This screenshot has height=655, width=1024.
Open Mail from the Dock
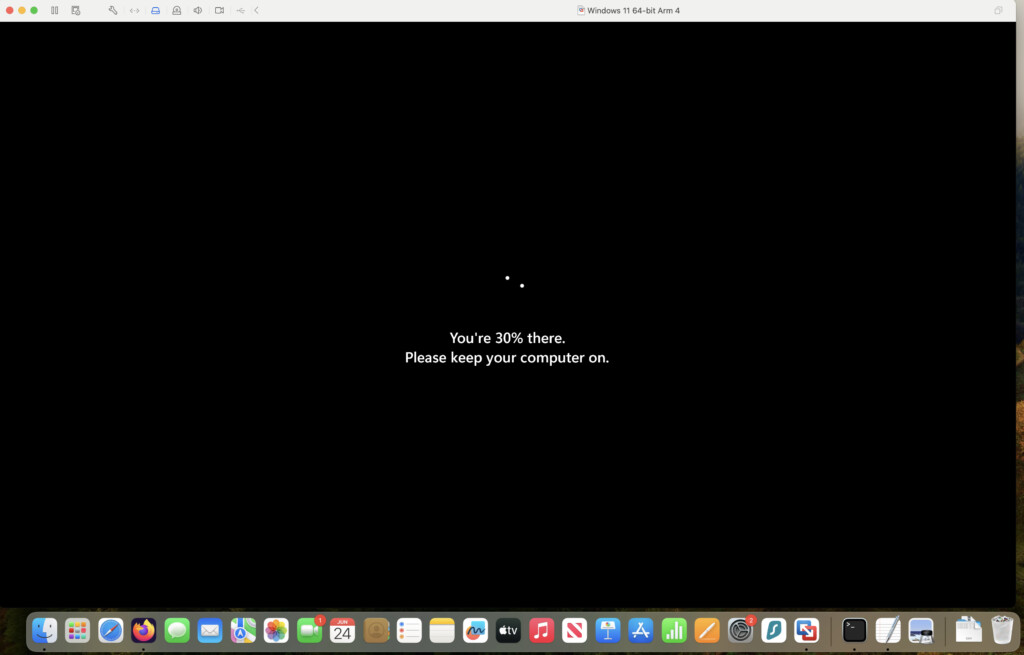click(x=210, y=630)
